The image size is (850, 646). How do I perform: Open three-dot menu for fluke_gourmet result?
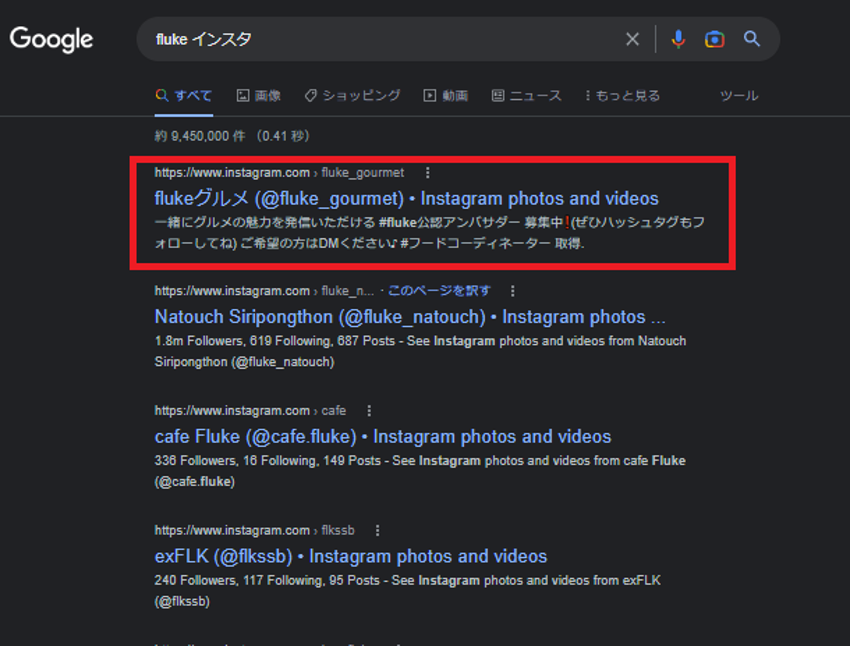428,173
